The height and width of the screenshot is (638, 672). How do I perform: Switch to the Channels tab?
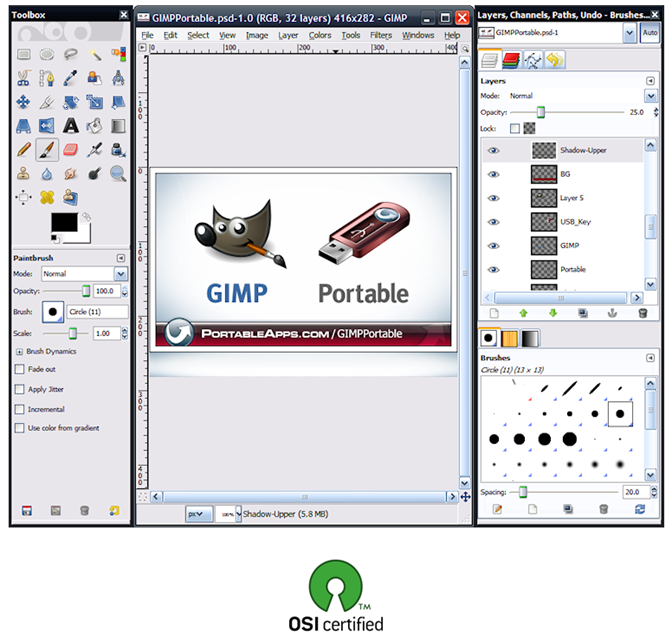pos(511,60)
